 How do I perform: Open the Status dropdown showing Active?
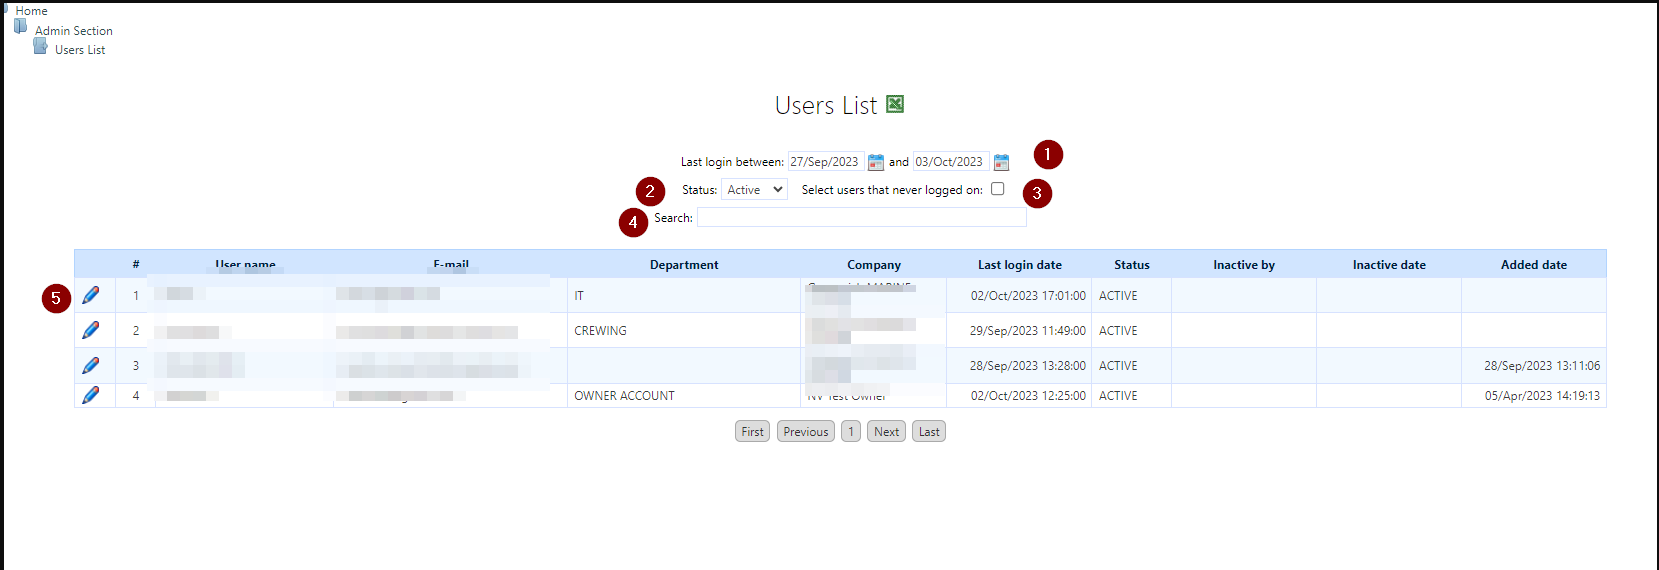click(754, 190)
